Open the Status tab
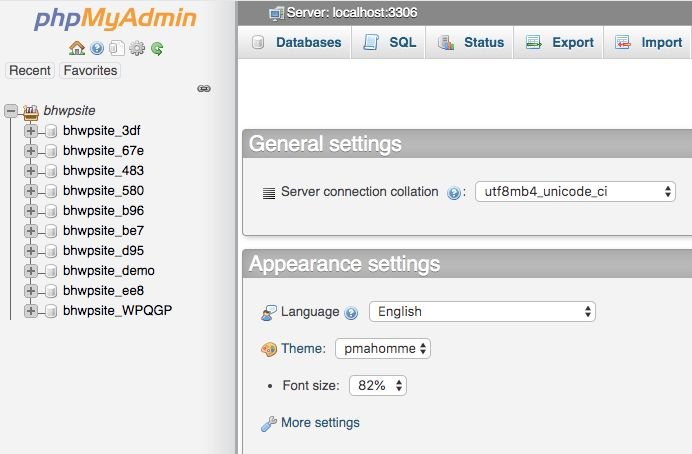Image resolution: width=692 pixels, height=454 pixels. (x=470, y=42)
